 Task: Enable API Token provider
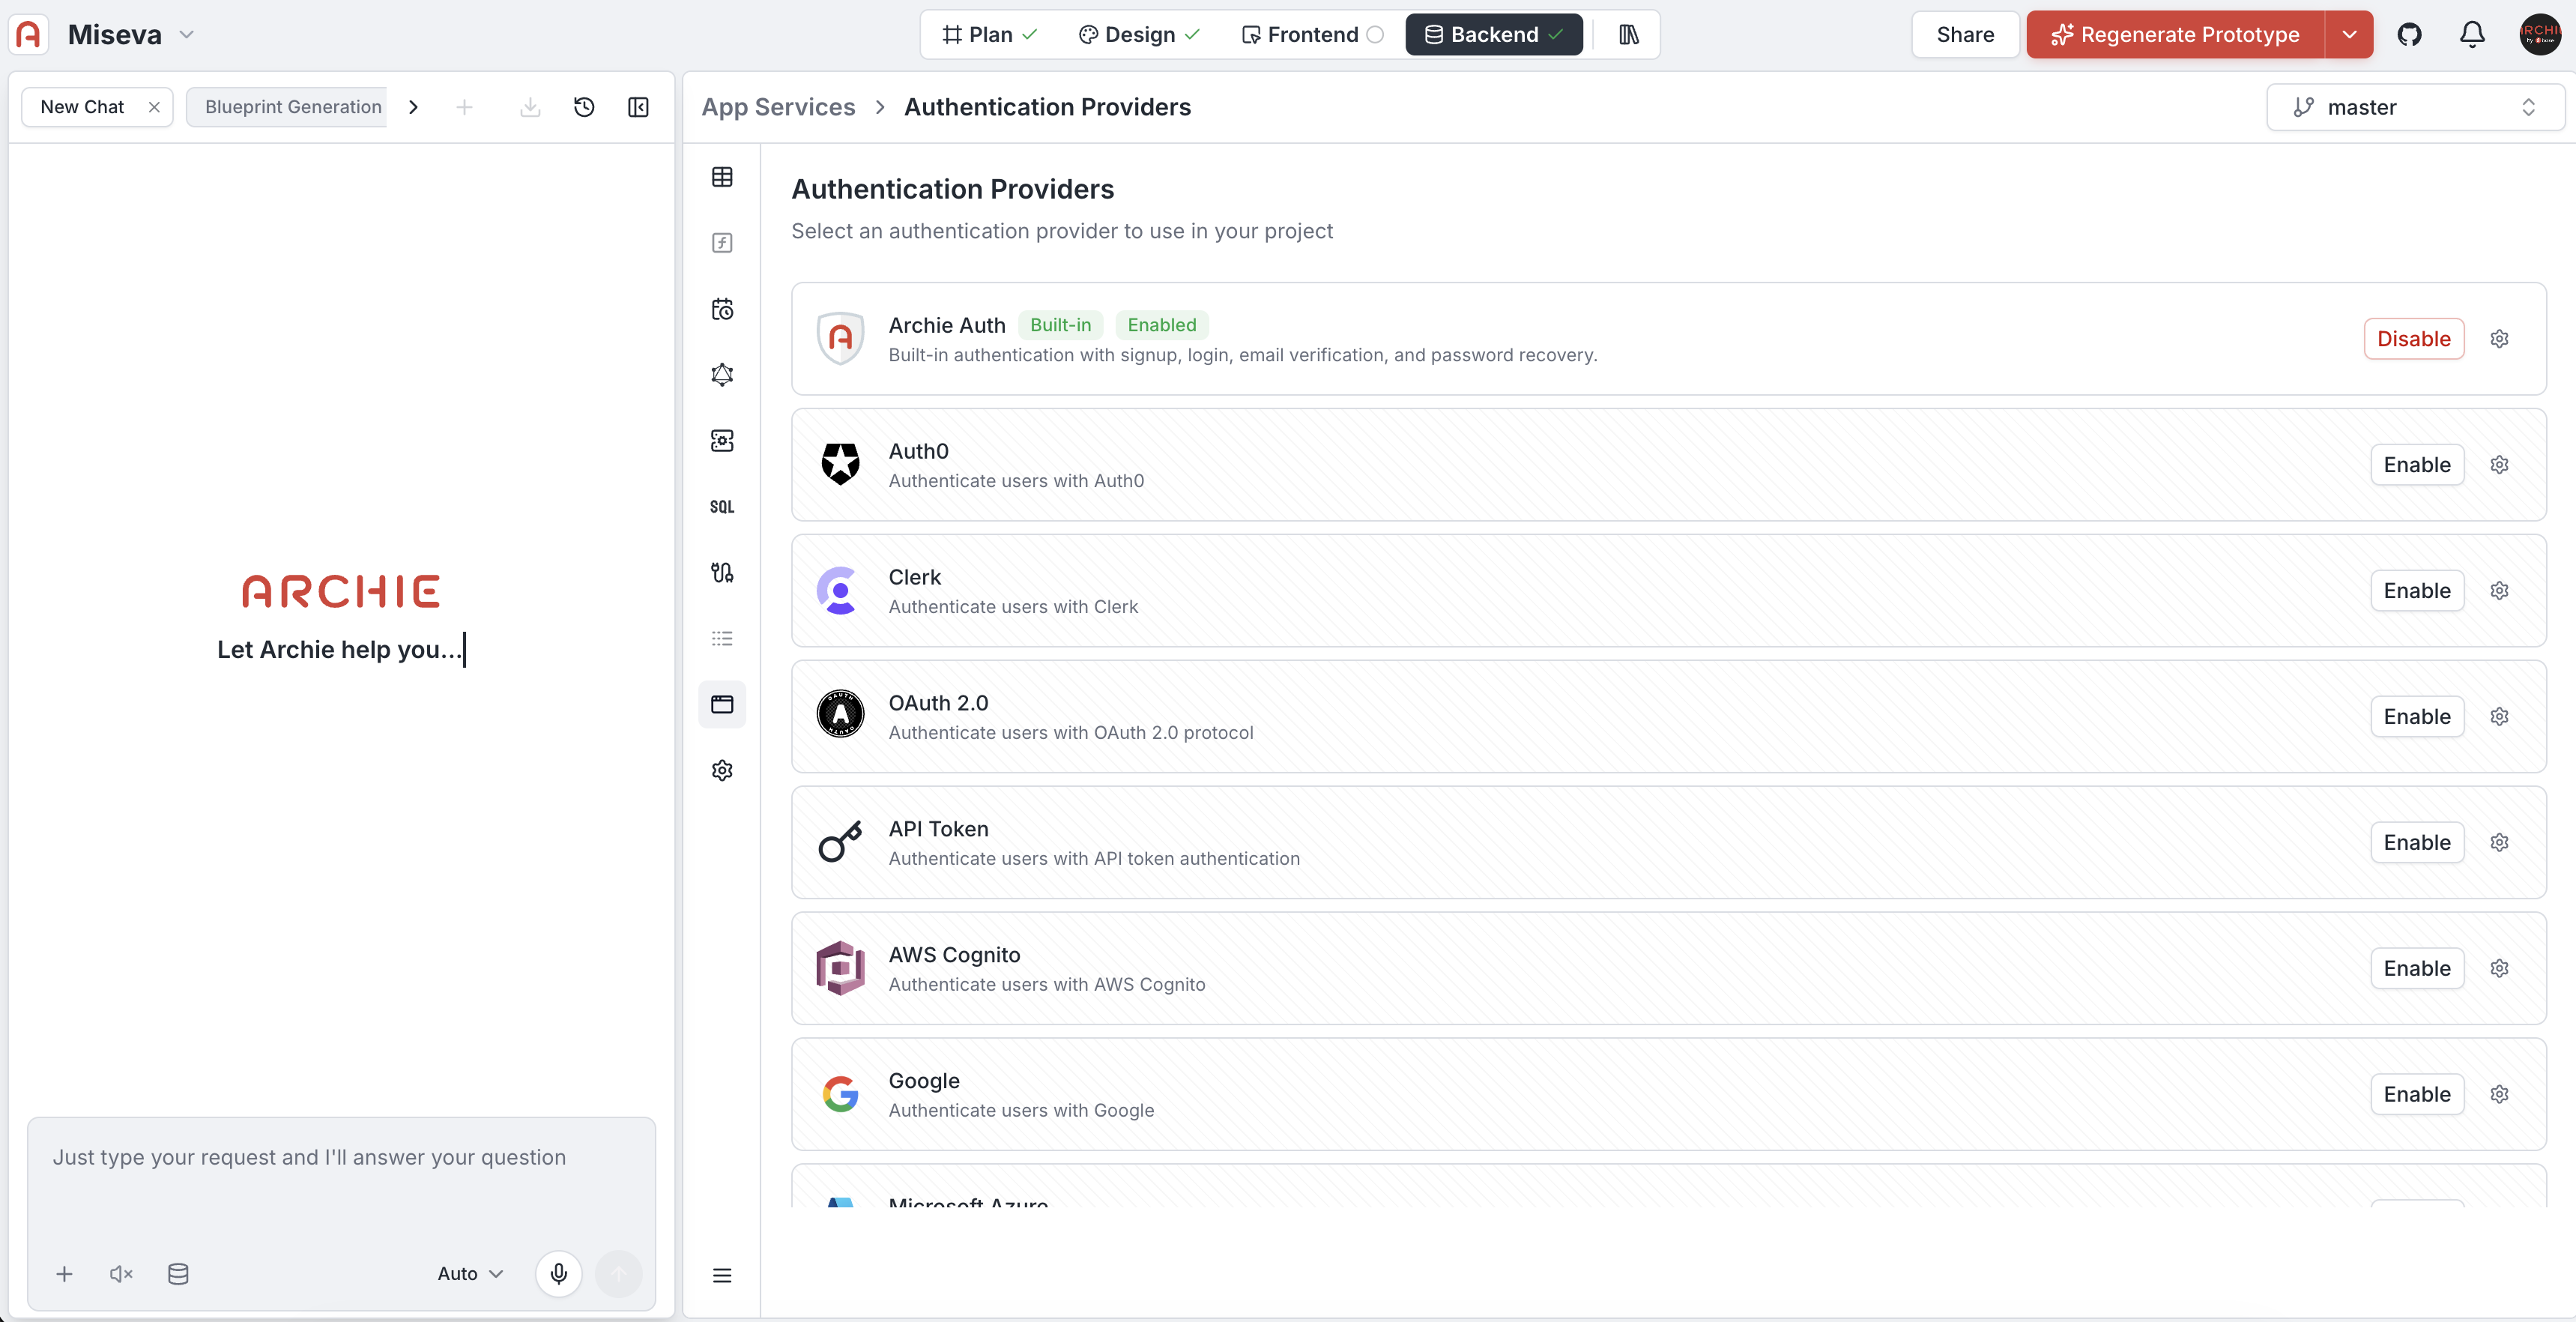point(2417,843)
